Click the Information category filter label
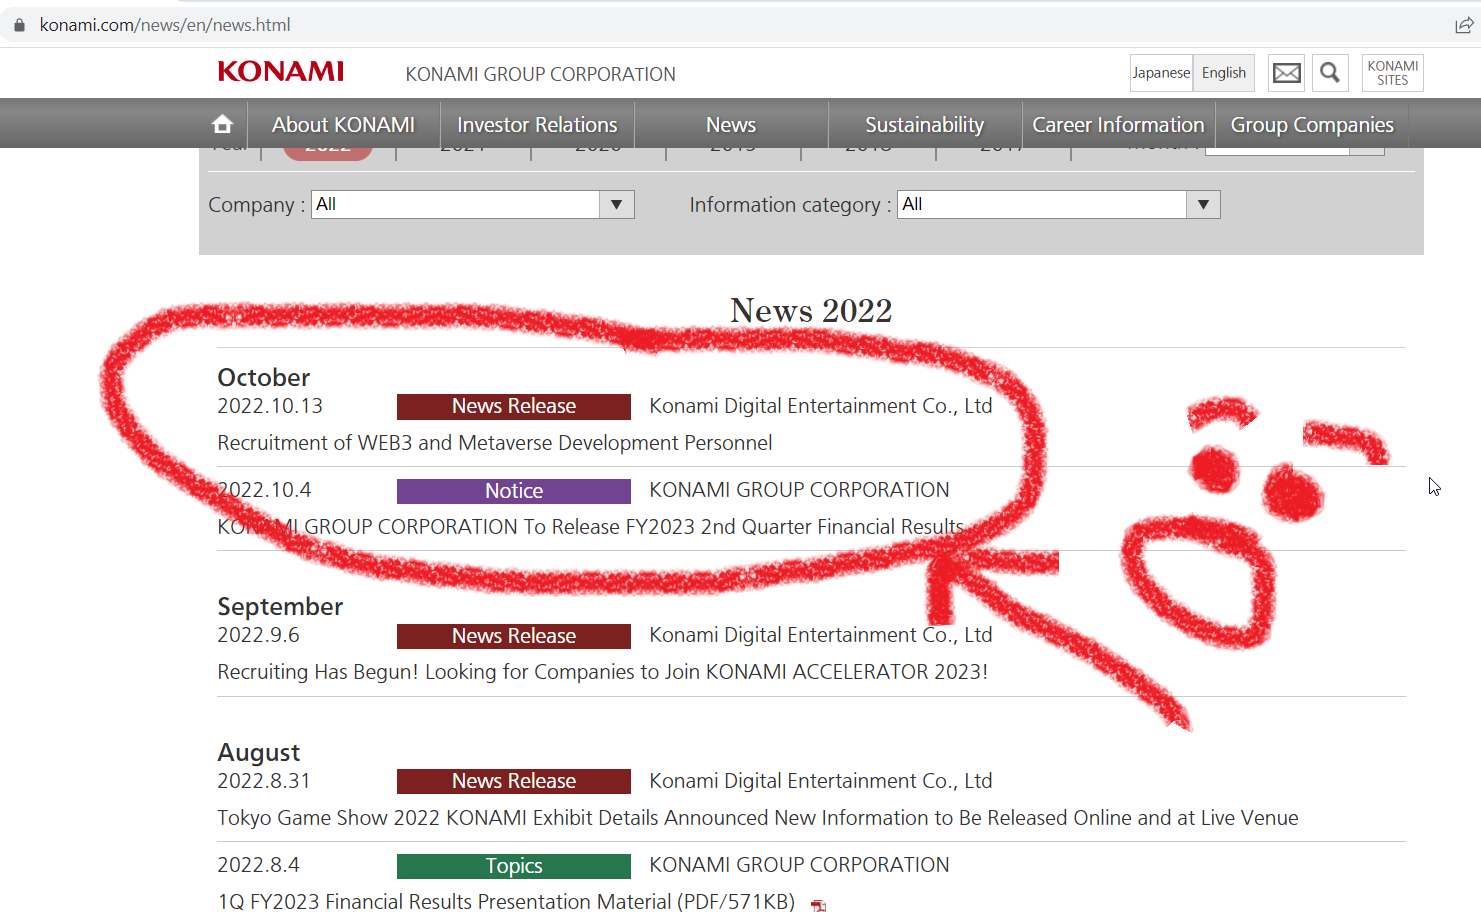This screenshot has height=912, width=1481. coord(790,205)
